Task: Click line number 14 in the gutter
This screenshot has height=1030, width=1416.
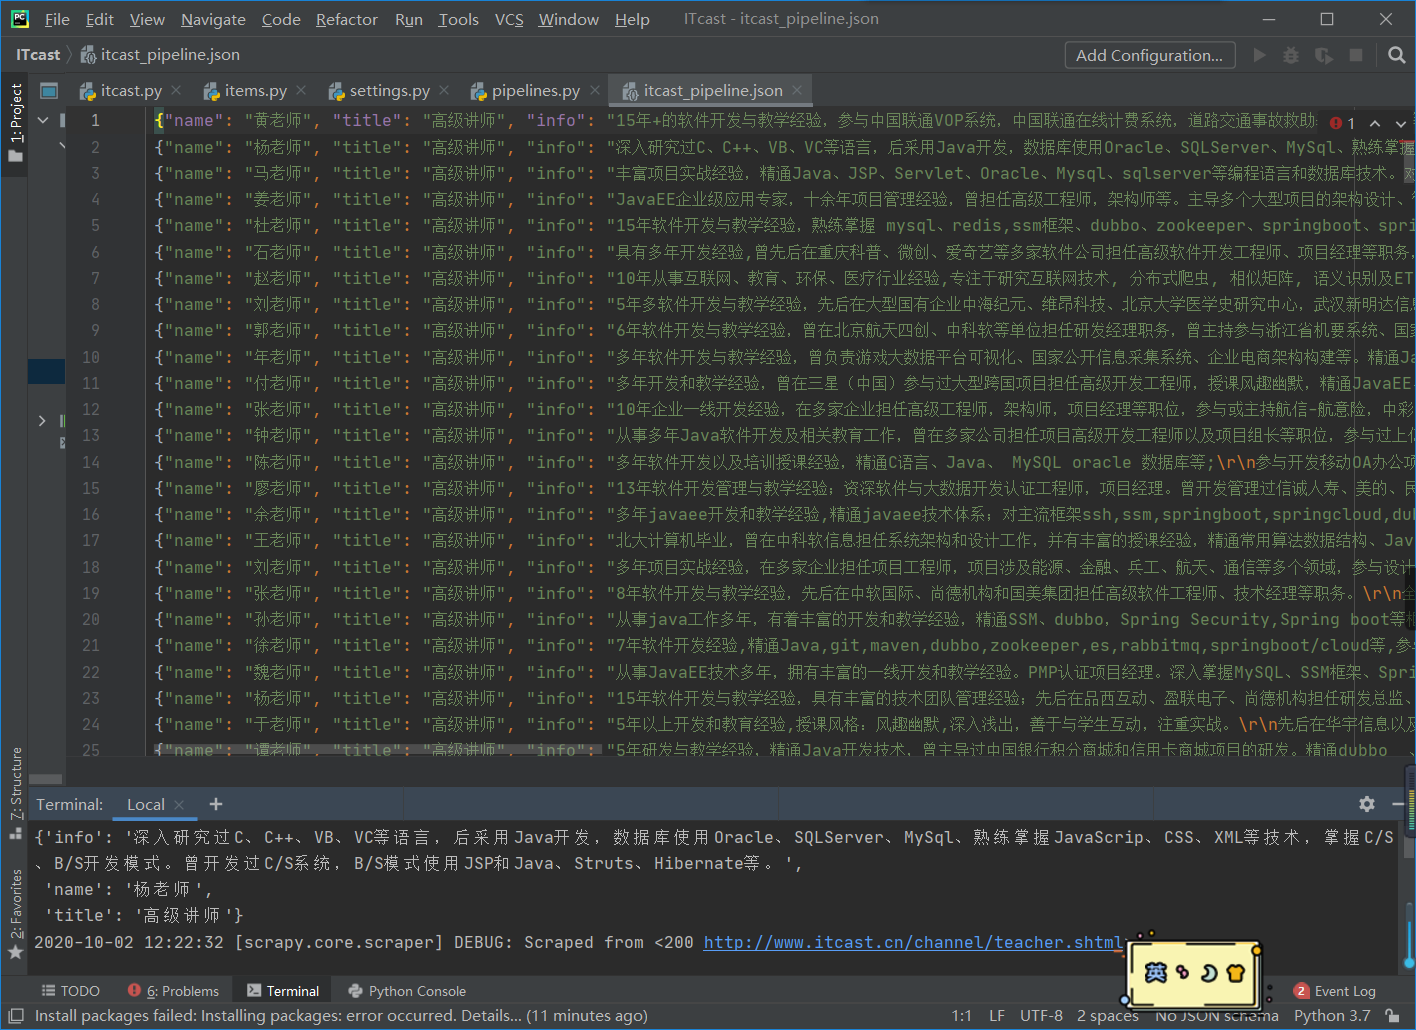Action: [x=91, y=462]
